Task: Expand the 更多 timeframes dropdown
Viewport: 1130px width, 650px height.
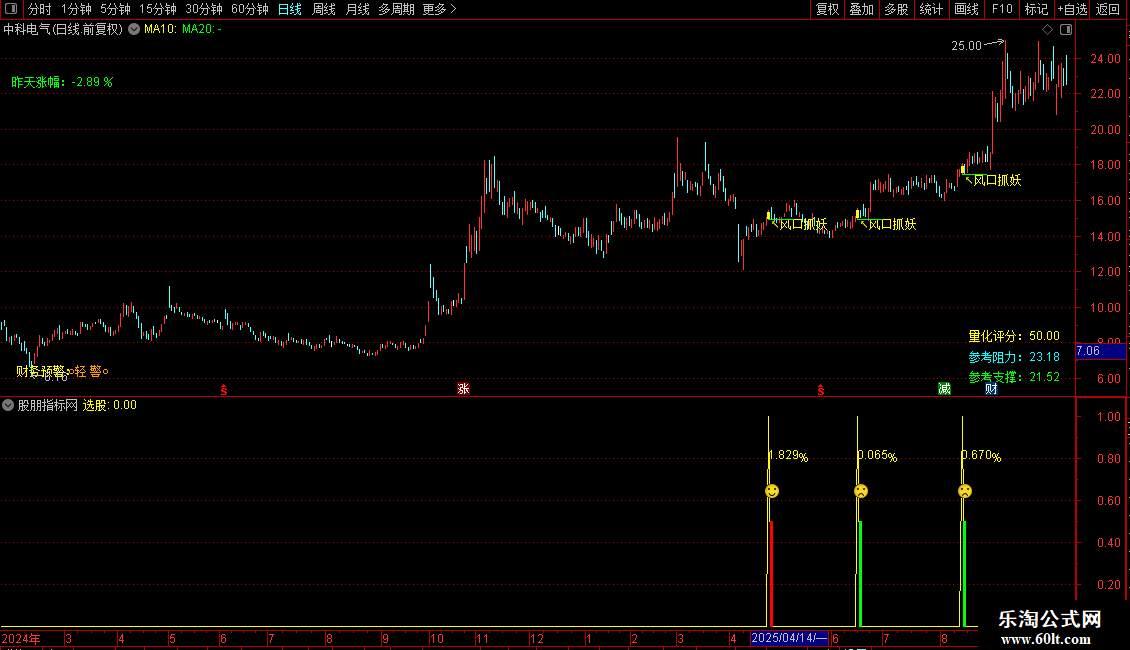Action: (x=440, y=9)
